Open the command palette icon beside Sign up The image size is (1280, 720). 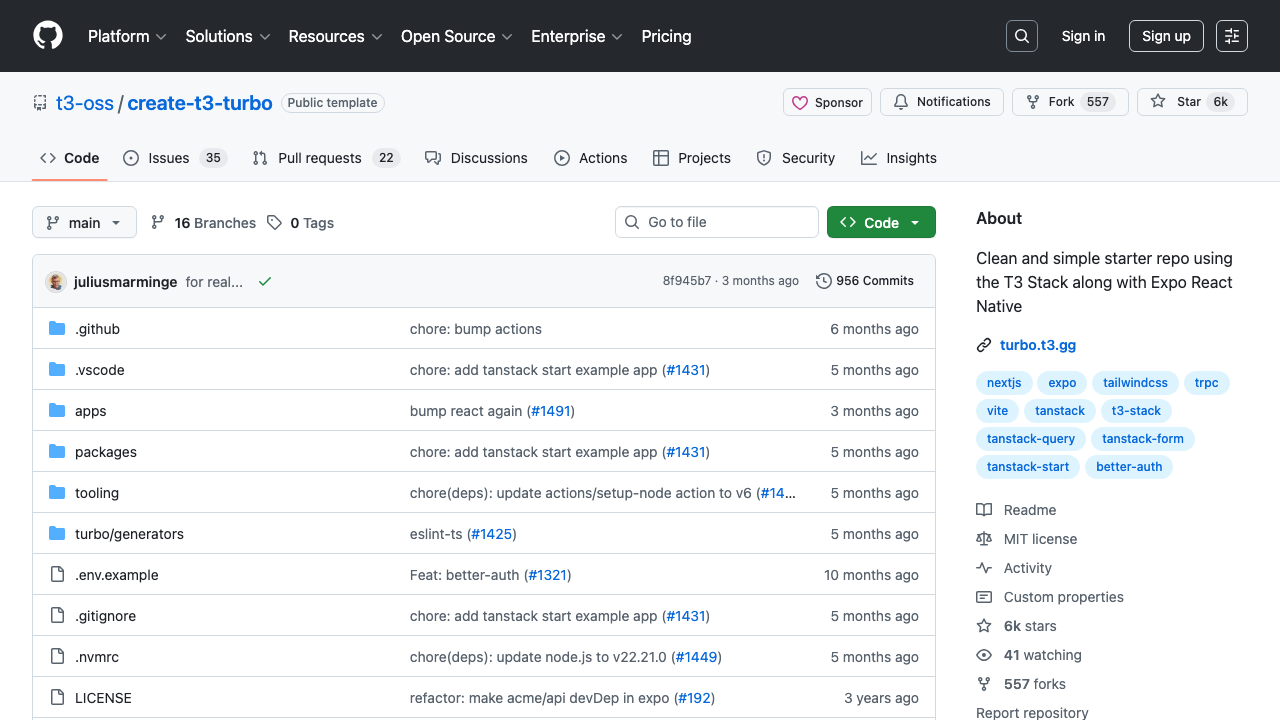[x=1231, y=36]
